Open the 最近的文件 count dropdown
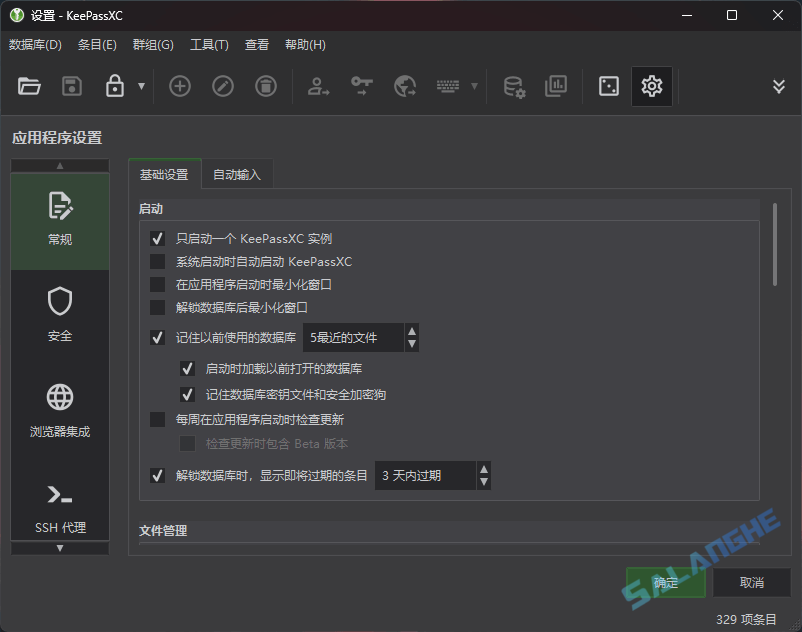Image resolution: width=802 pixels, height=632 pixels. click(x=350, y=337)
